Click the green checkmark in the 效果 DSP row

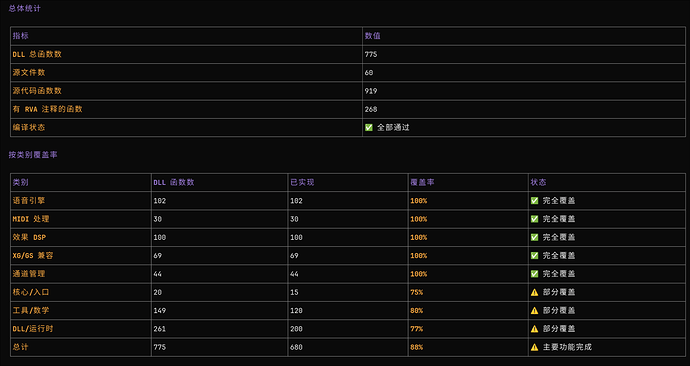[534, 237]
